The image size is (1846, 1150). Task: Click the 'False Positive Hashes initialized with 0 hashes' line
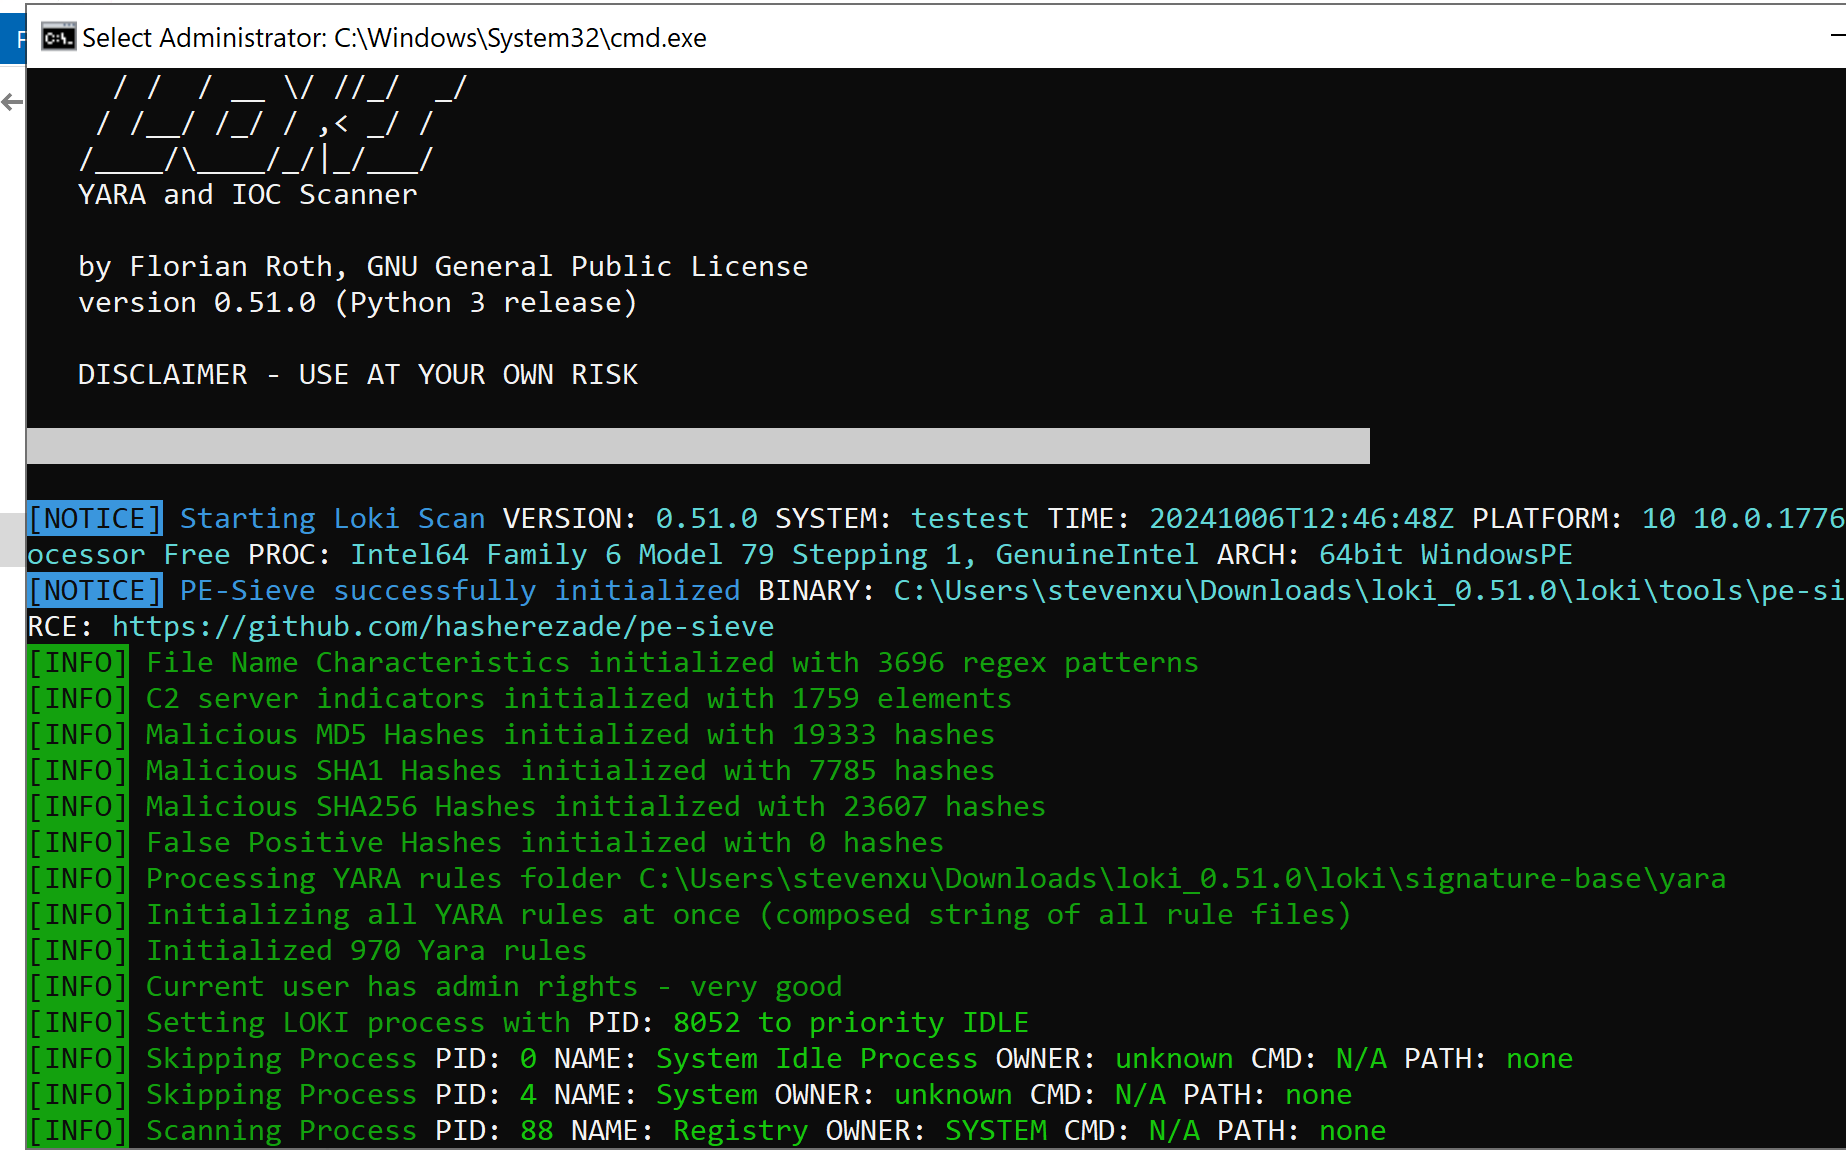click(486, 842)
